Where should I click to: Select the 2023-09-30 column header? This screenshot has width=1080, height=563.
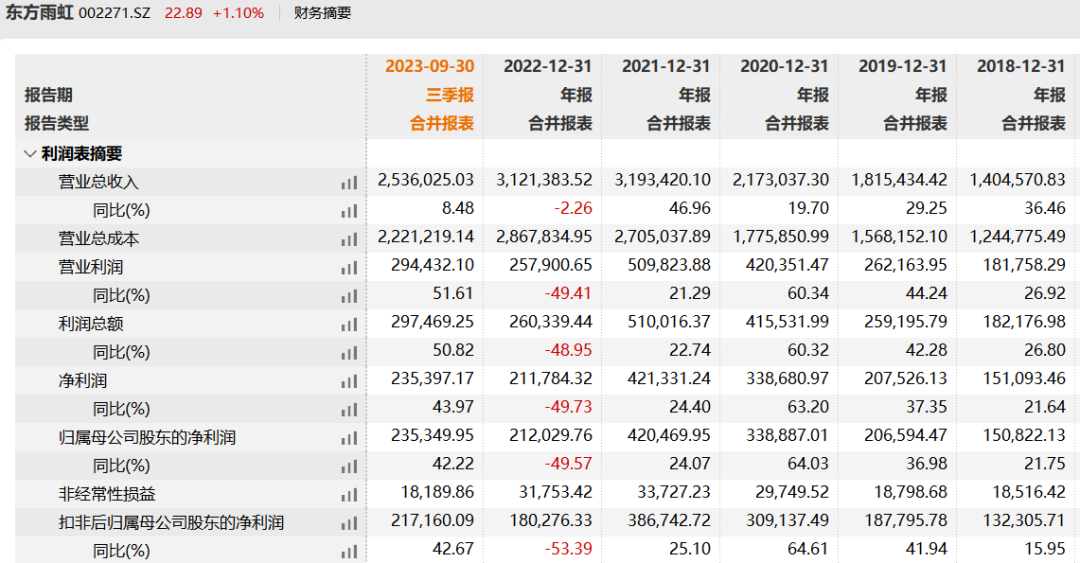429,66
